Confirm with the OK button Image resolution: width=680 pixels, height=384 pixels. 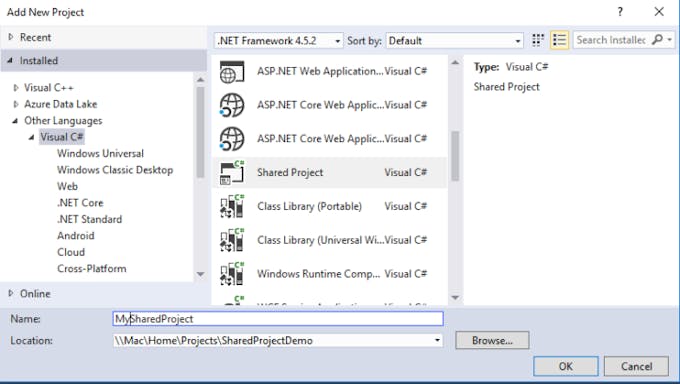pyautogui.click(x=566, y=367)
